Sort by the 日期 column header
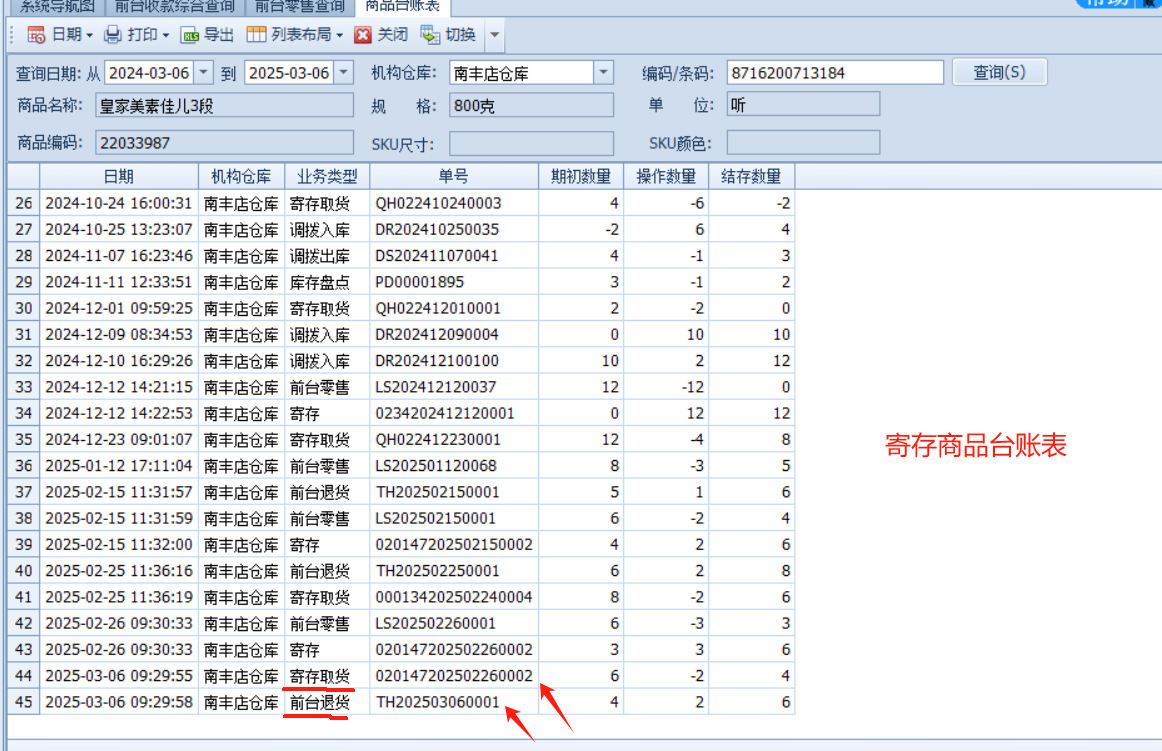This screenshot has height=751, width=1162. pyautogui.click(x=119, y=176)
